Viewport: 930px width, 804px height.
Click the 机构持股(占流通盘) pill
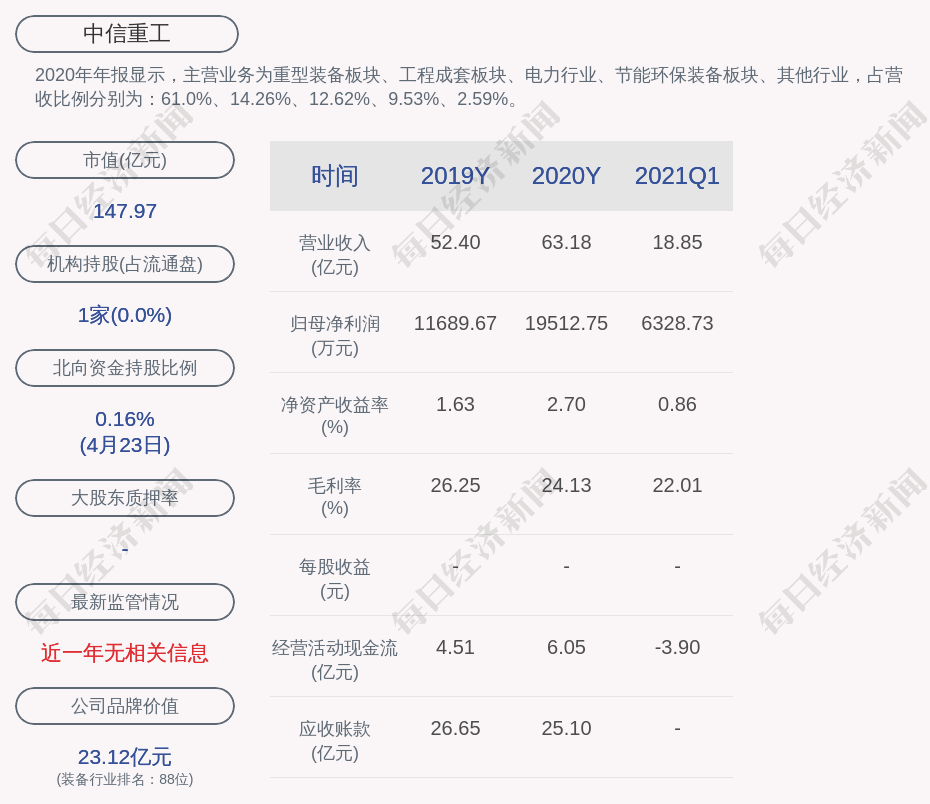pyautogui.click(x=125, y=264)
